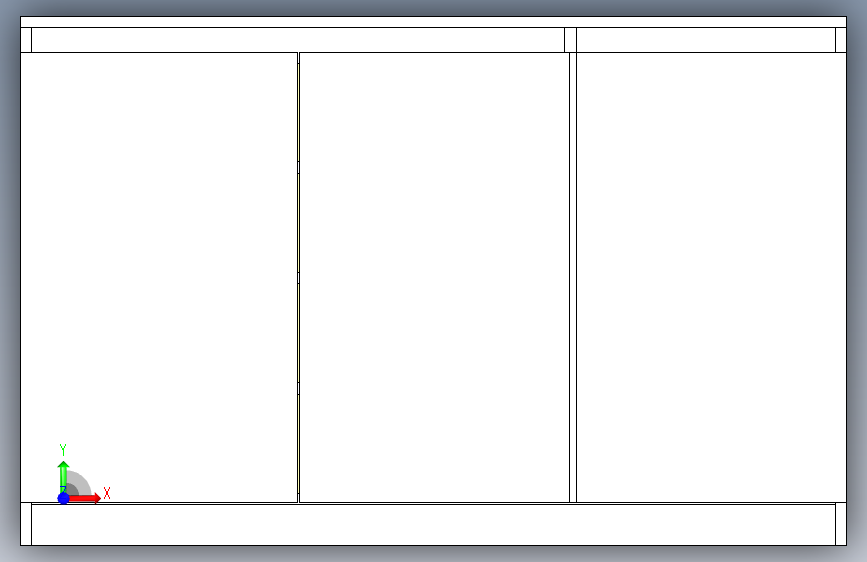The height and width of the screenshot is (562, 867).
Task: Click the green Y axis arrow
Action: (x=63, y=476)
